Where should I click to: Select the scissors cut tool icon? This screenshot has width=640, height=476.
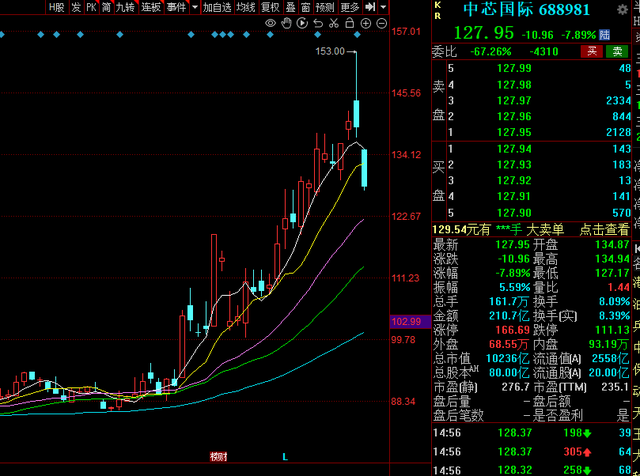[334, 23]
